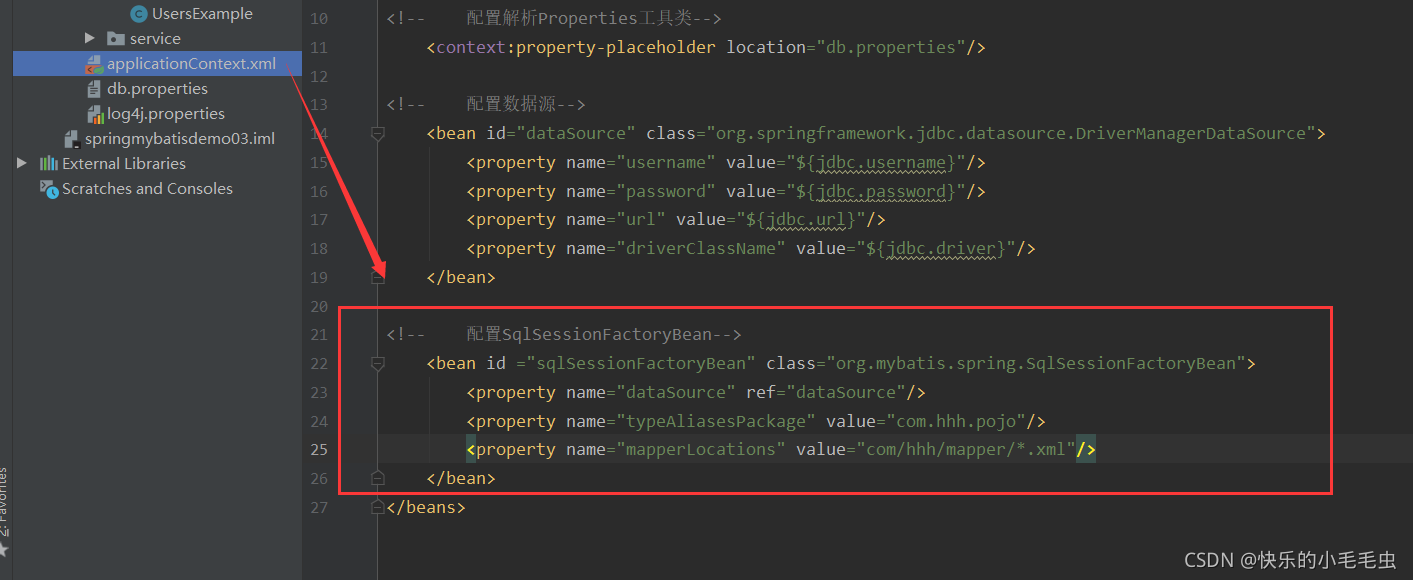Screen dimensions: 1413x580
Task: Click line number 25 in gutter
Action: pyautogui.click(x=319, y=450)
